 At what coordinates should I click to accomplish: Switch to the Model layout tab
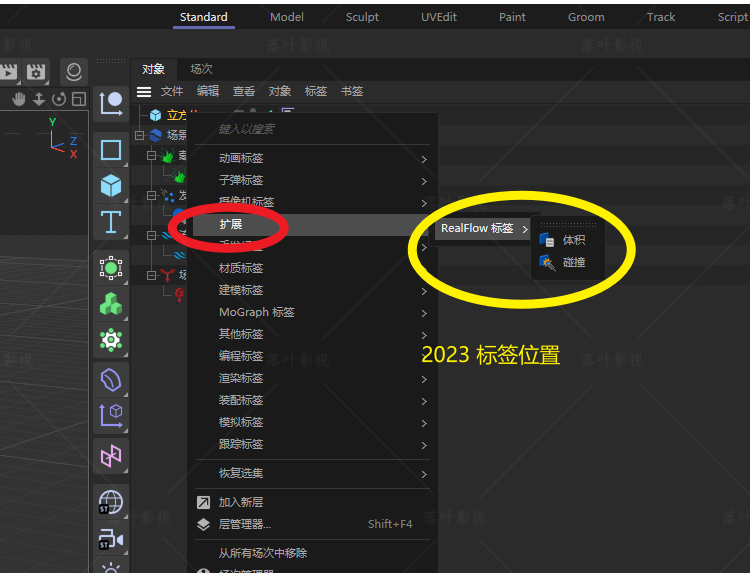pyautogui.click(x=287, y=17)
